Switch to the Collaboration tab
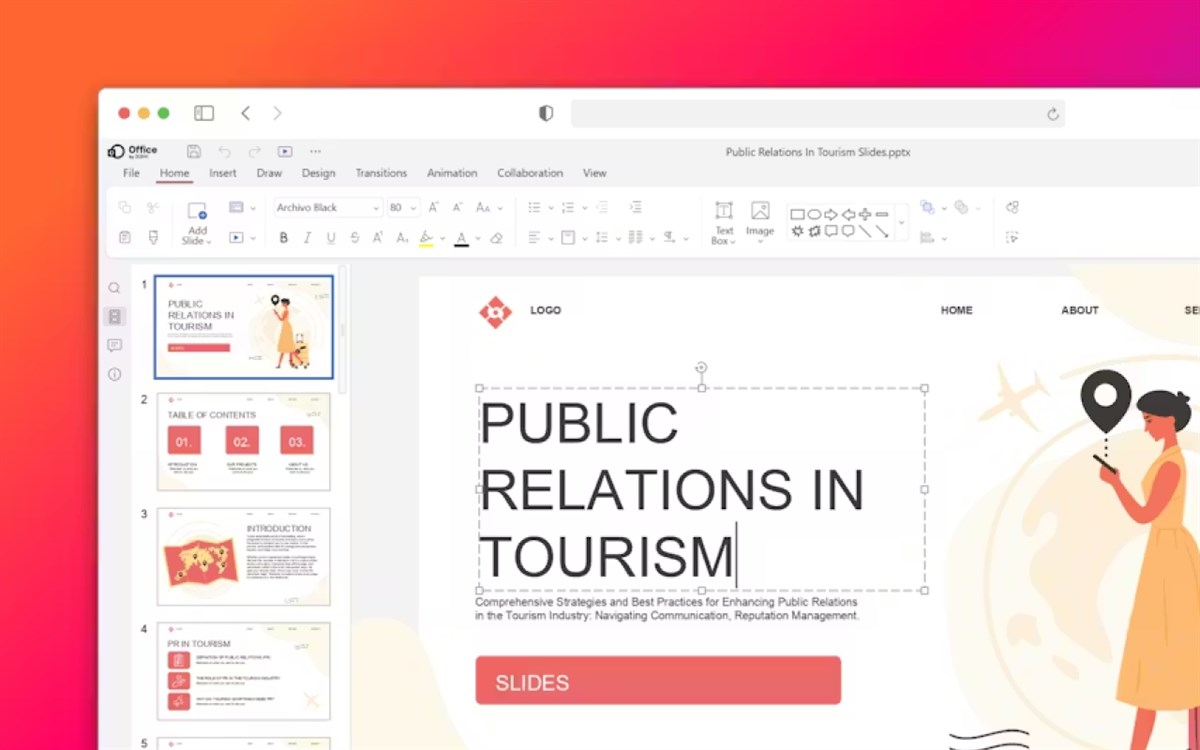This screenshot has height=750, width=1200. coord(530,173)
